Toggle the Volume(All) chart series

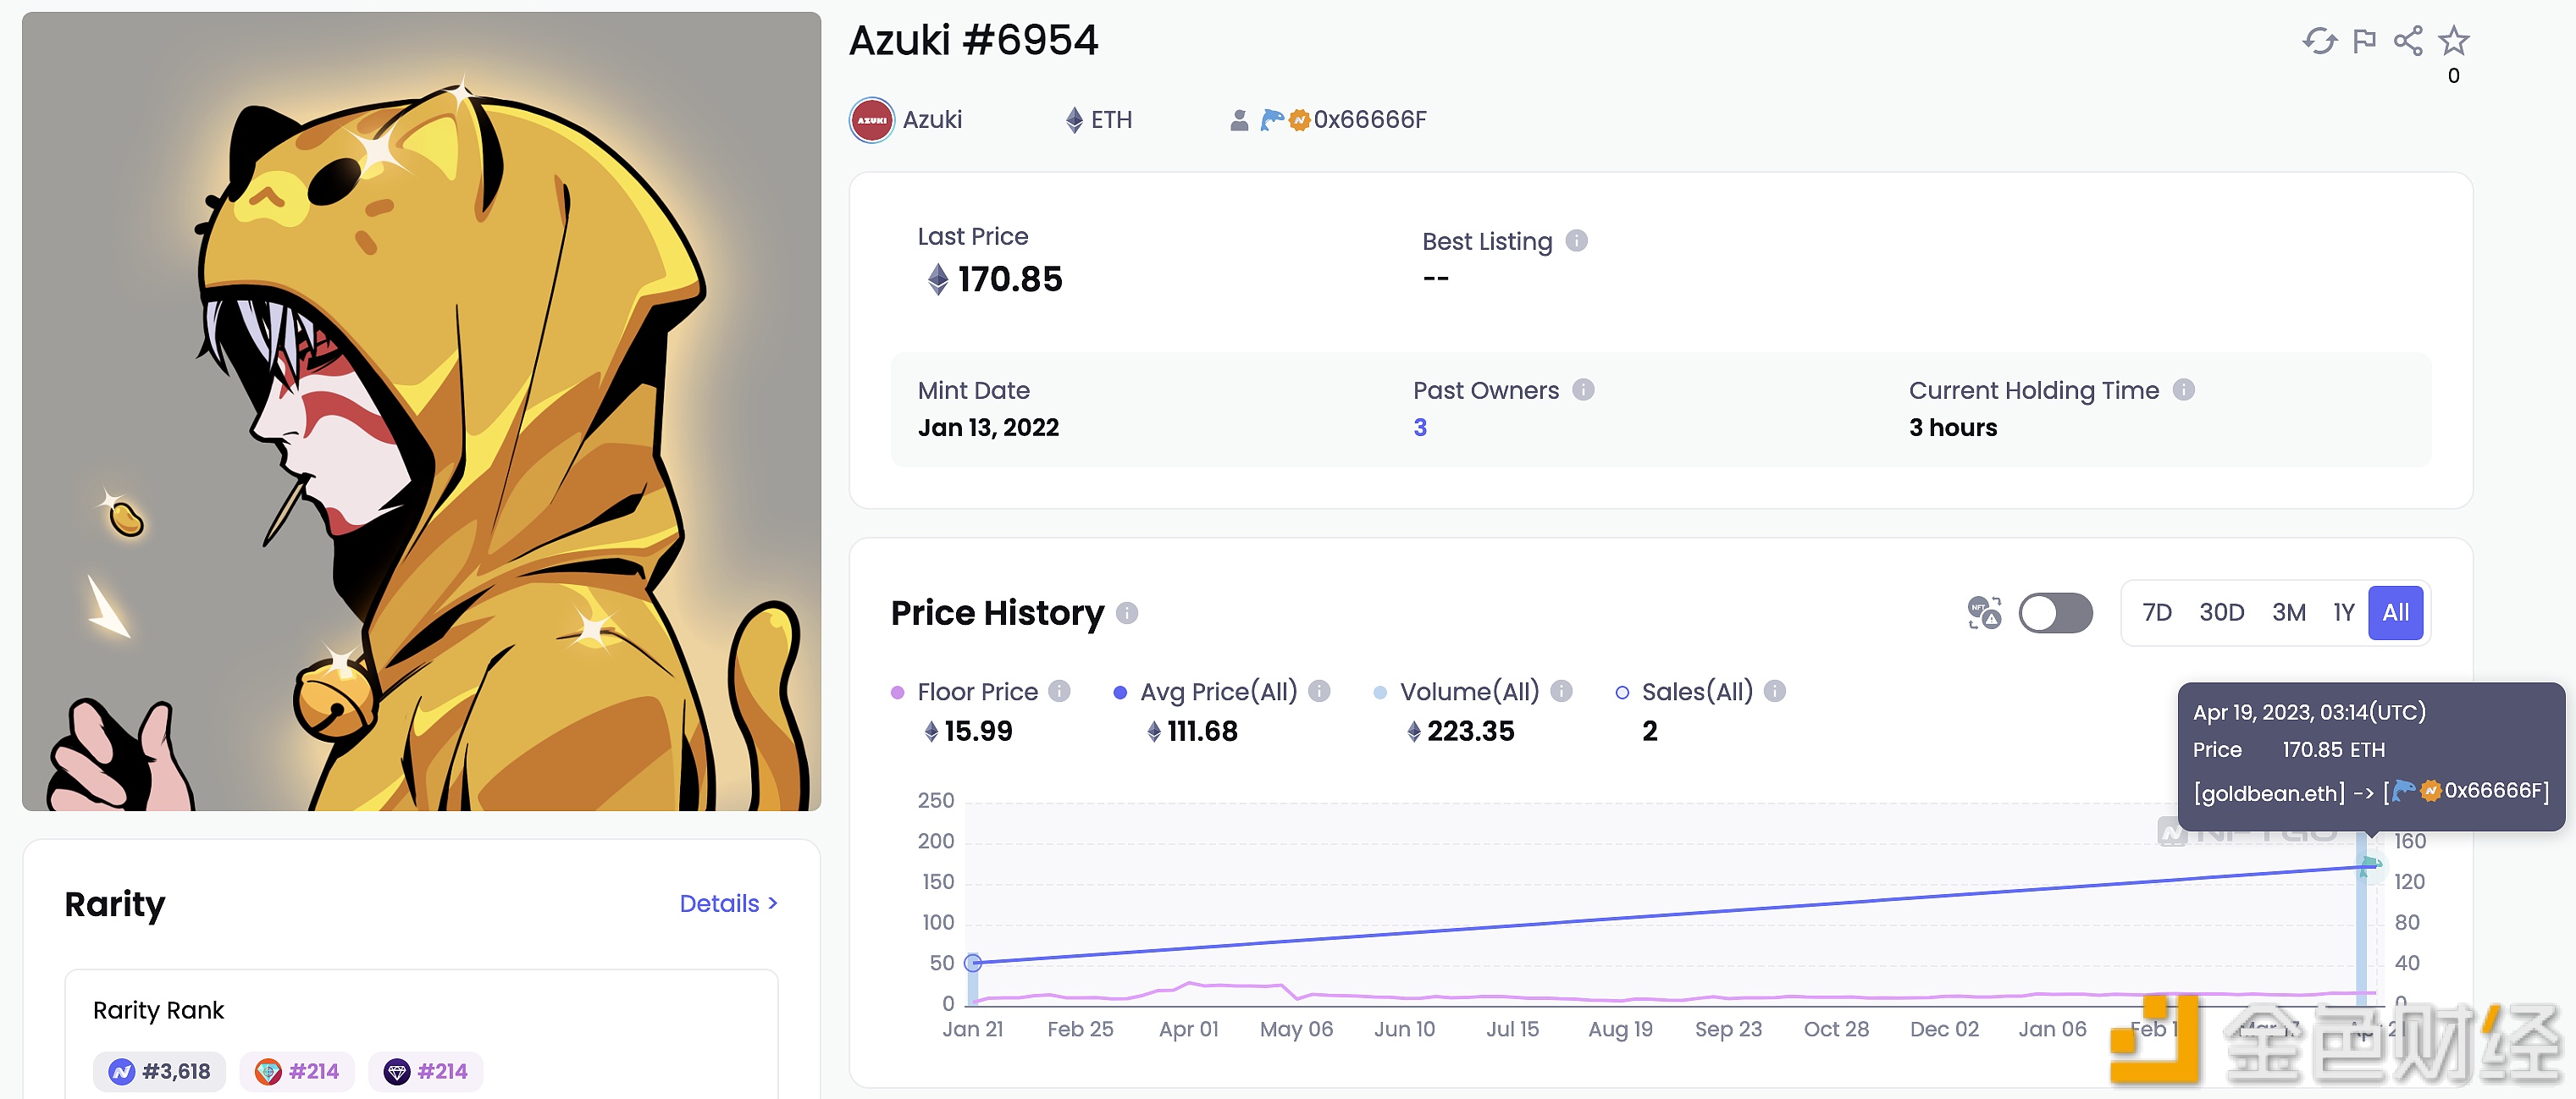[x=1468, y=692]
